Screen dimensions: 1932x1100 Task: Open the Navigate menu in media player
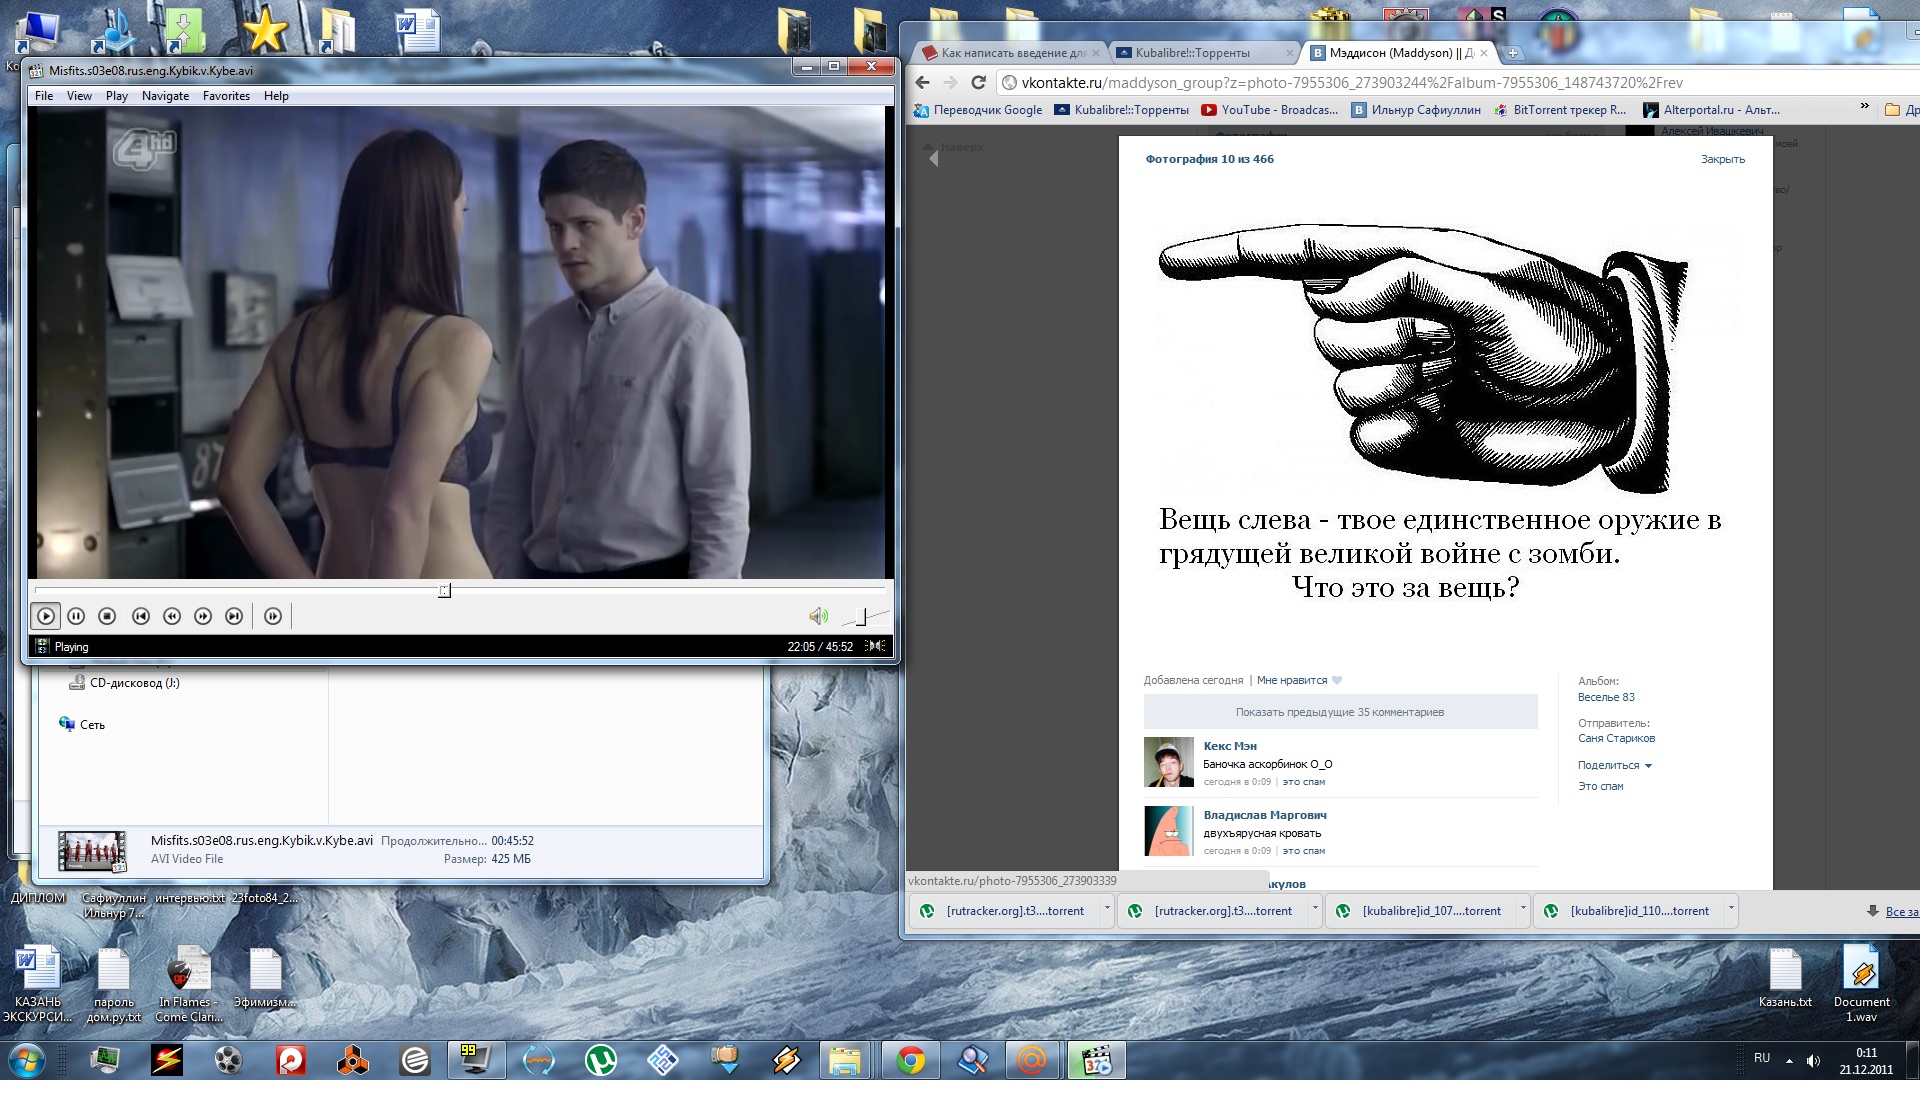[x=166, y=97]
